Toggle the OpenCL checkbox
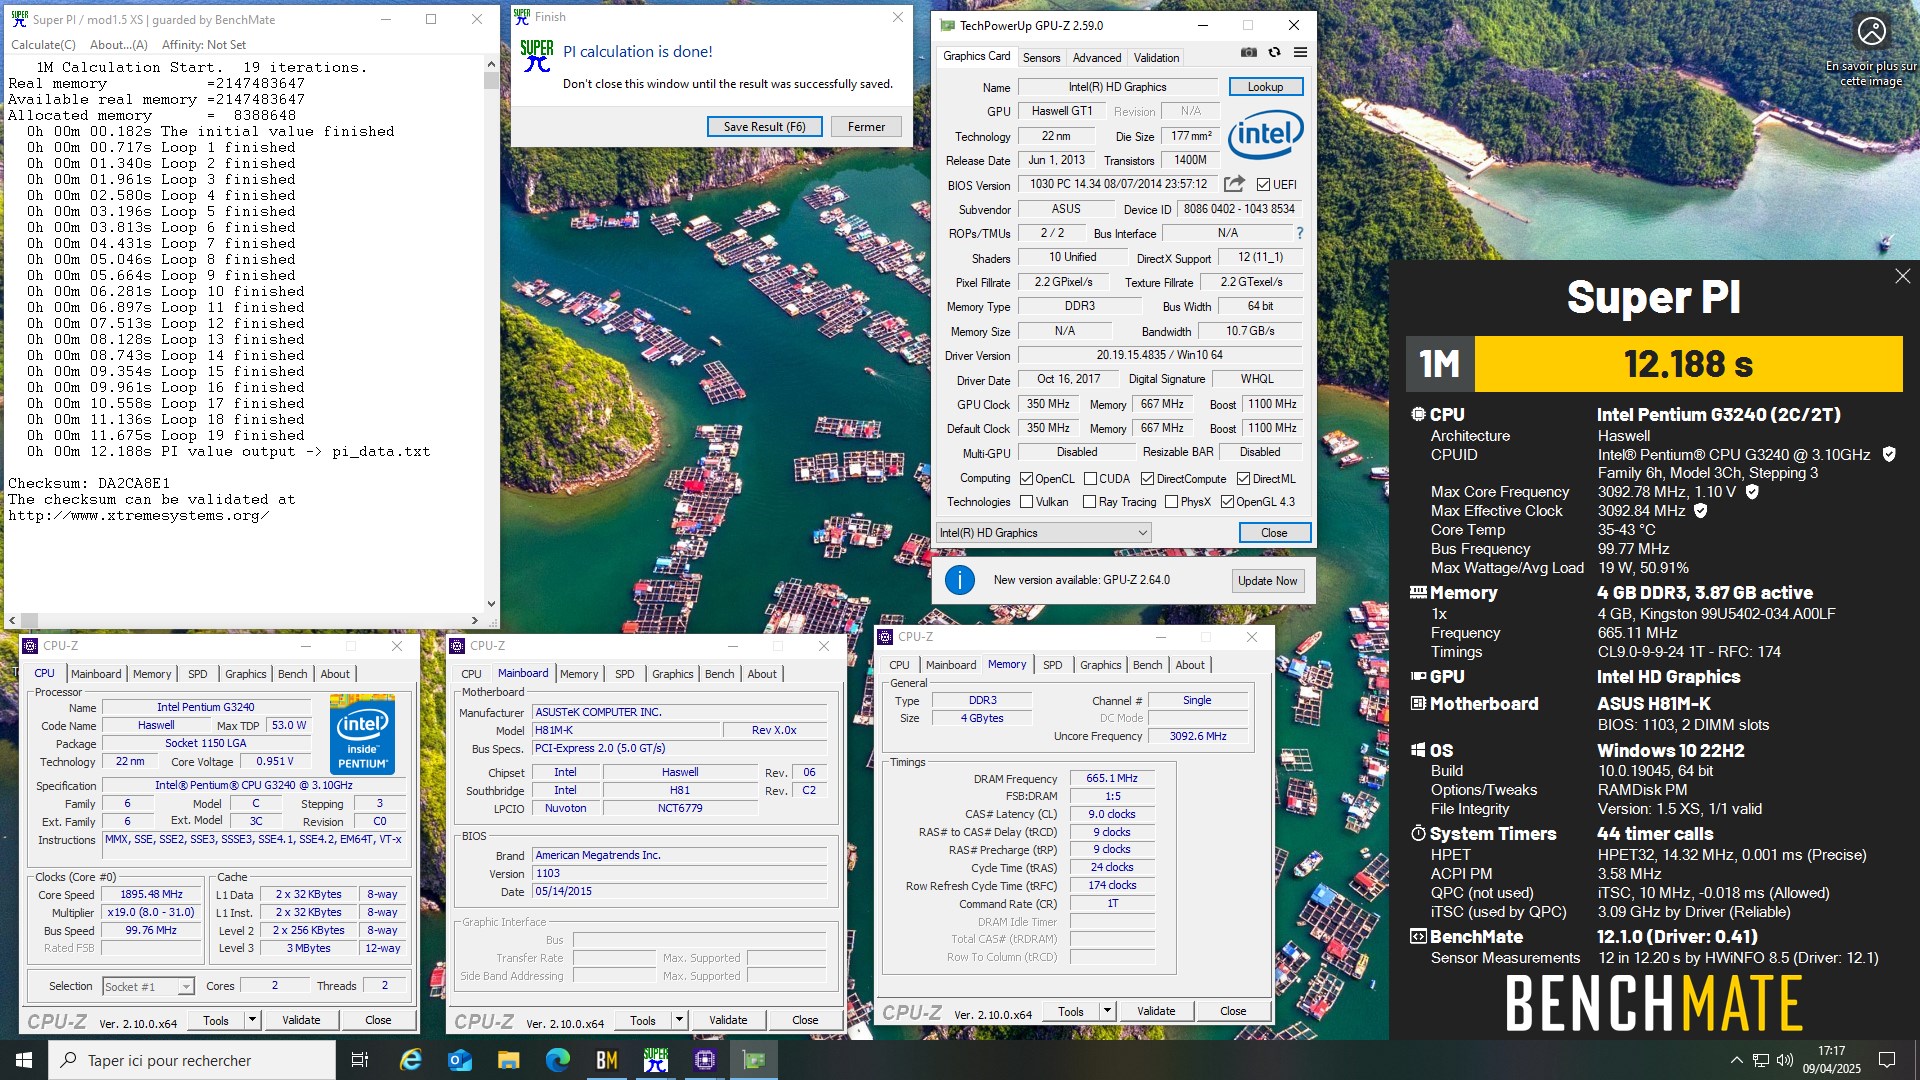The height and width of the screenshot is (1080, 1920). point(1026,479)
